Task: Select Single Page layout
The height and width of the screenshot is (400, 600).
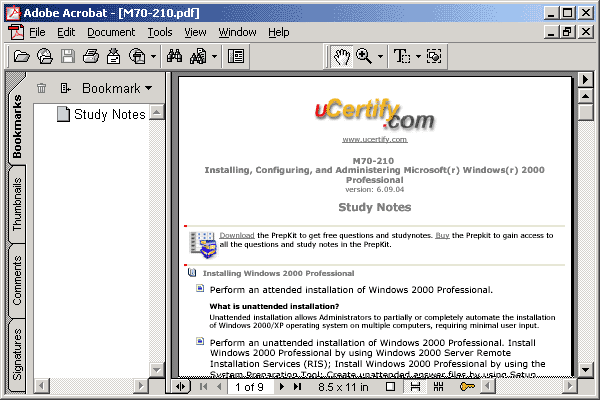Action: [x=390, y=387]
